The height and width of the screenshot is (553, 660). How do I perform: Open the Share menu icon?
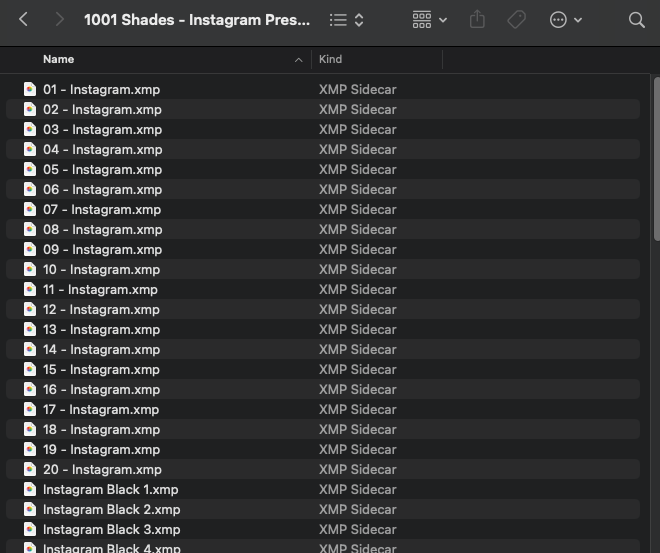477,20
